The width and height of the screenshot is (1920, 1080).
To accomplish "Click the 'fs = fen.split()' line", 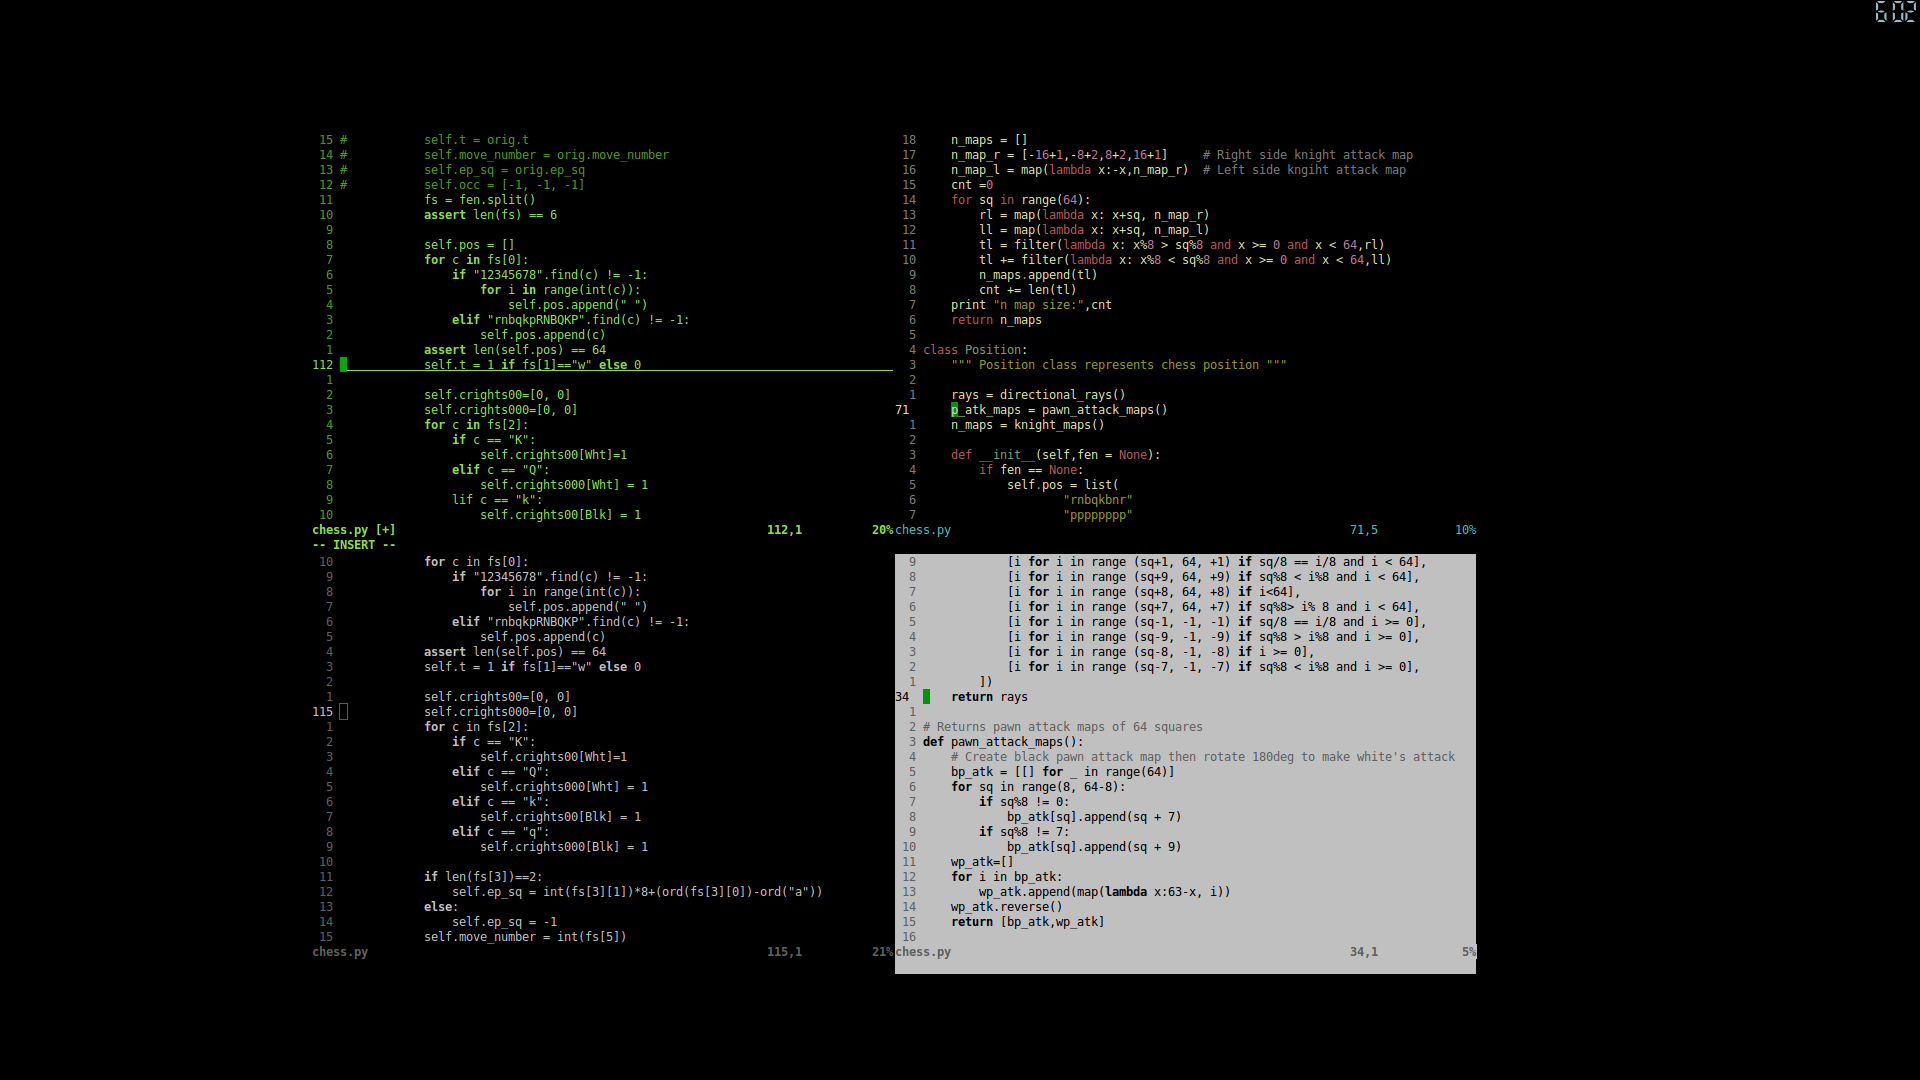I will [x=479, y=200].
